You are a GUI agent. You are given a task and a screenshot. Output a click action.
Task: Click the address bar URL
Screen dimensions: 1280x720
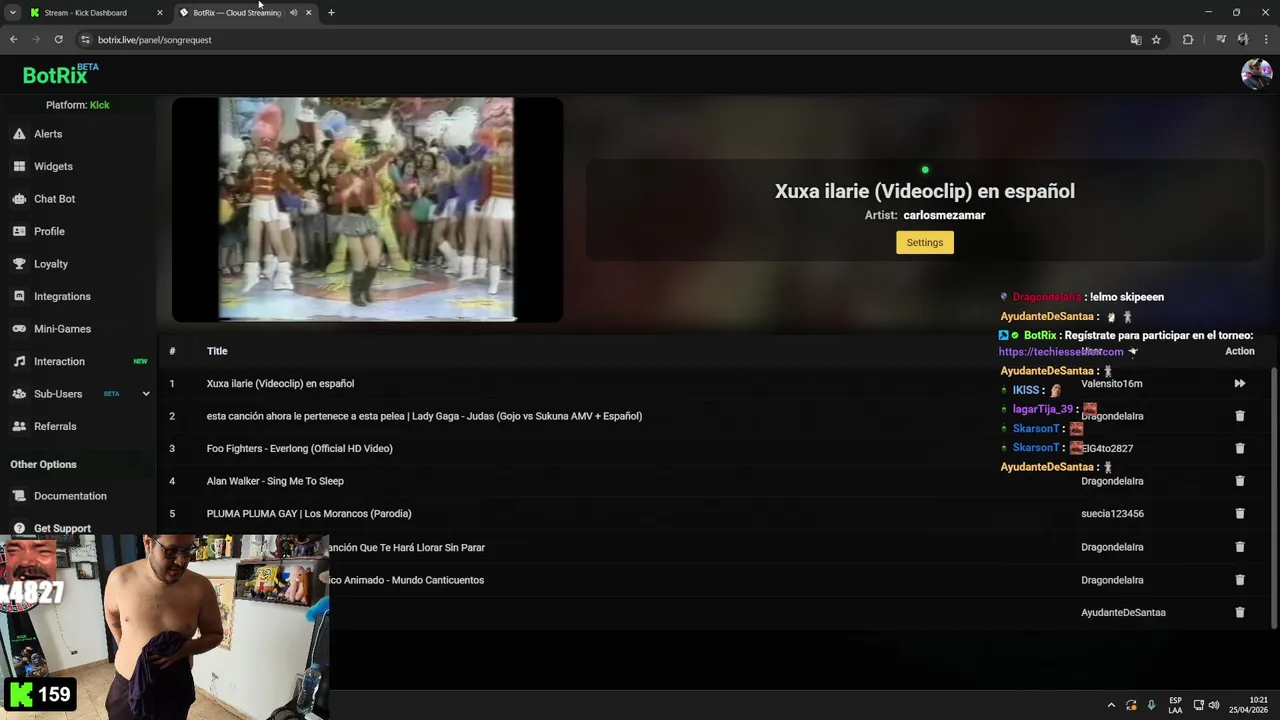pos(155,40)
